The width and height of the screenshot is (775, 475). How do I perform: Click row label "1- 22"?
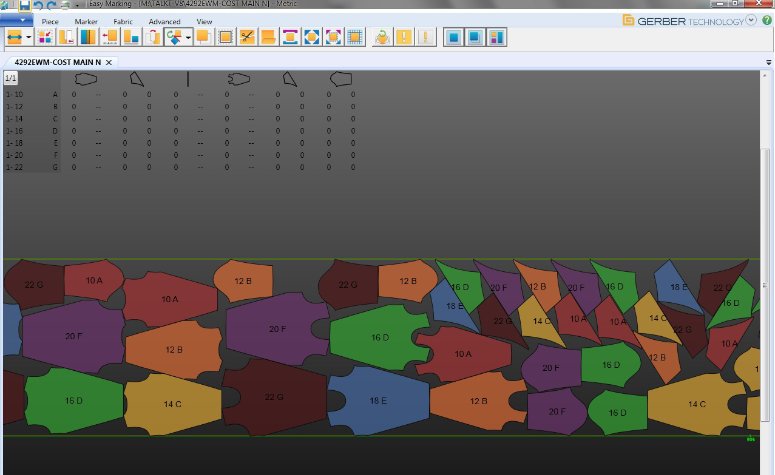[14, 167]
